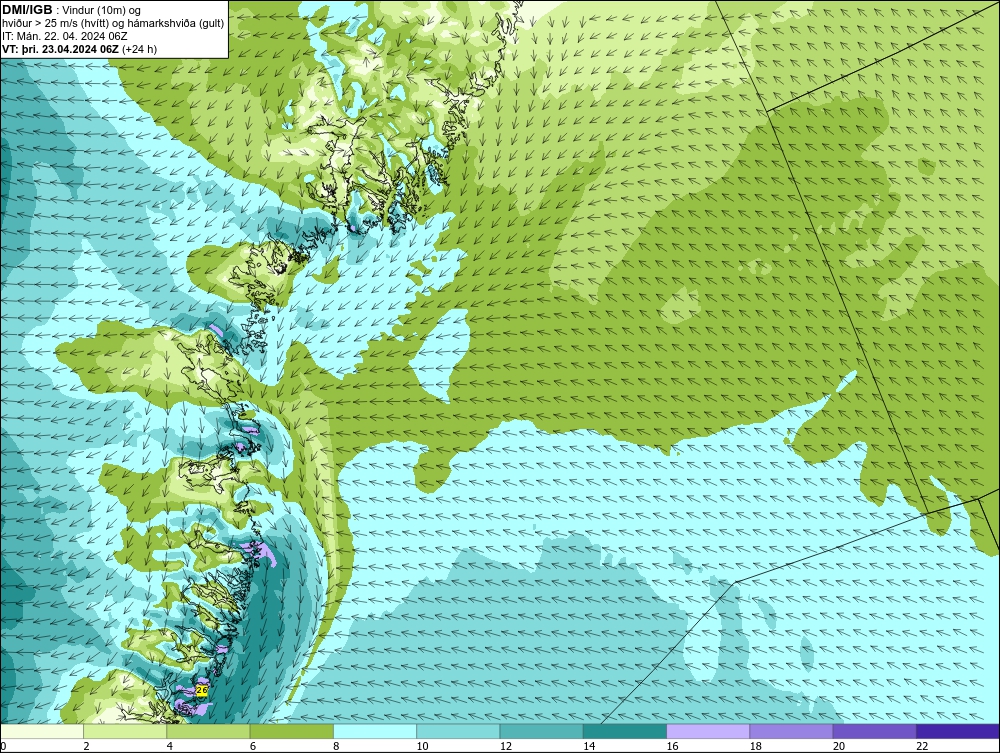The image size is (1000, 753).
Task: Click the legend label '4'
Action: click(170, 746)
